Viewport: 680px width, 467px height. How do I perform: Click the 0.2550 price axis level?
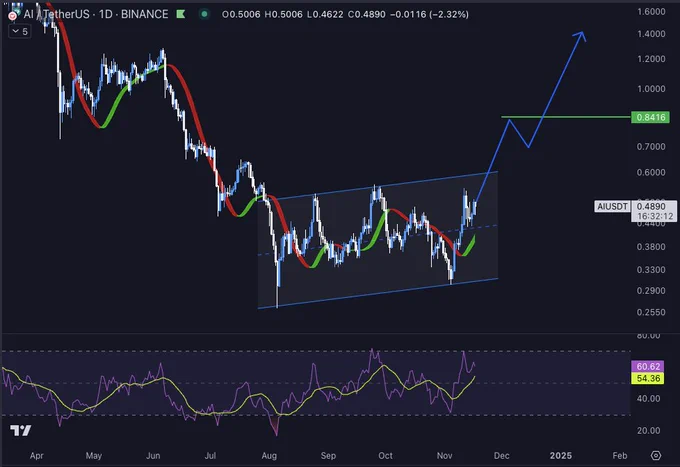click(651, 312)
